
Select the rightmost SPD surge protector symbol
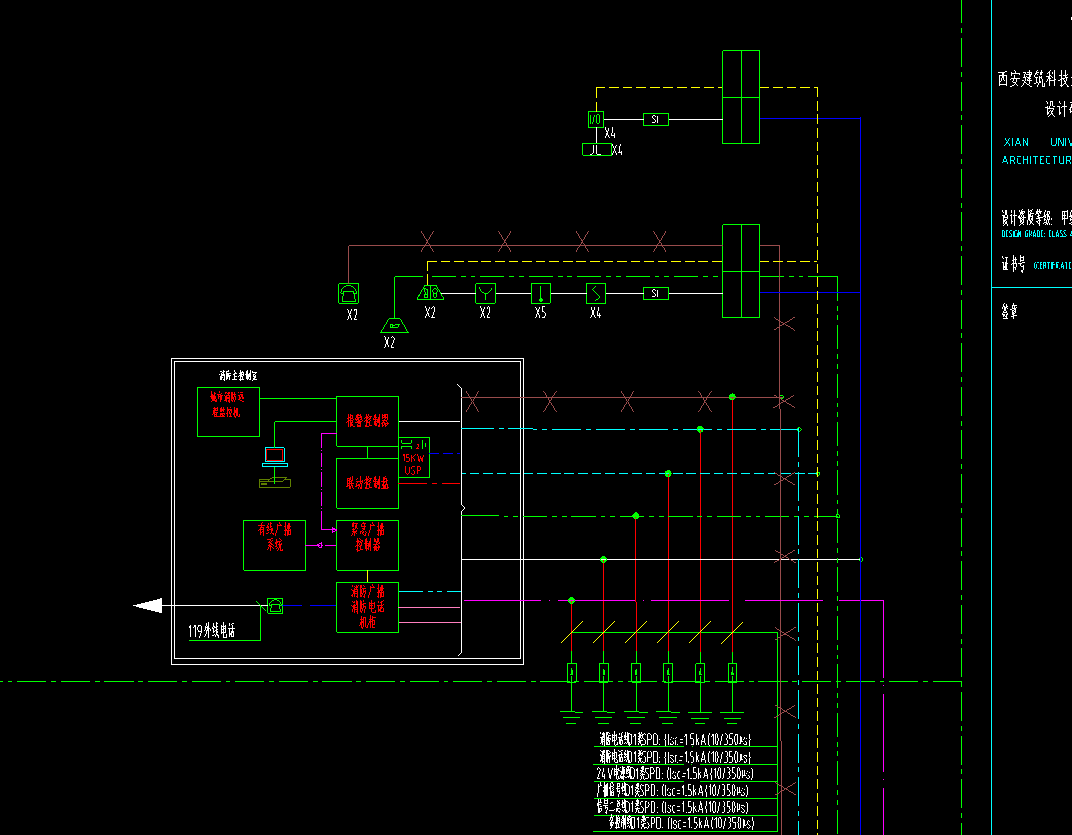pos(732,673)
